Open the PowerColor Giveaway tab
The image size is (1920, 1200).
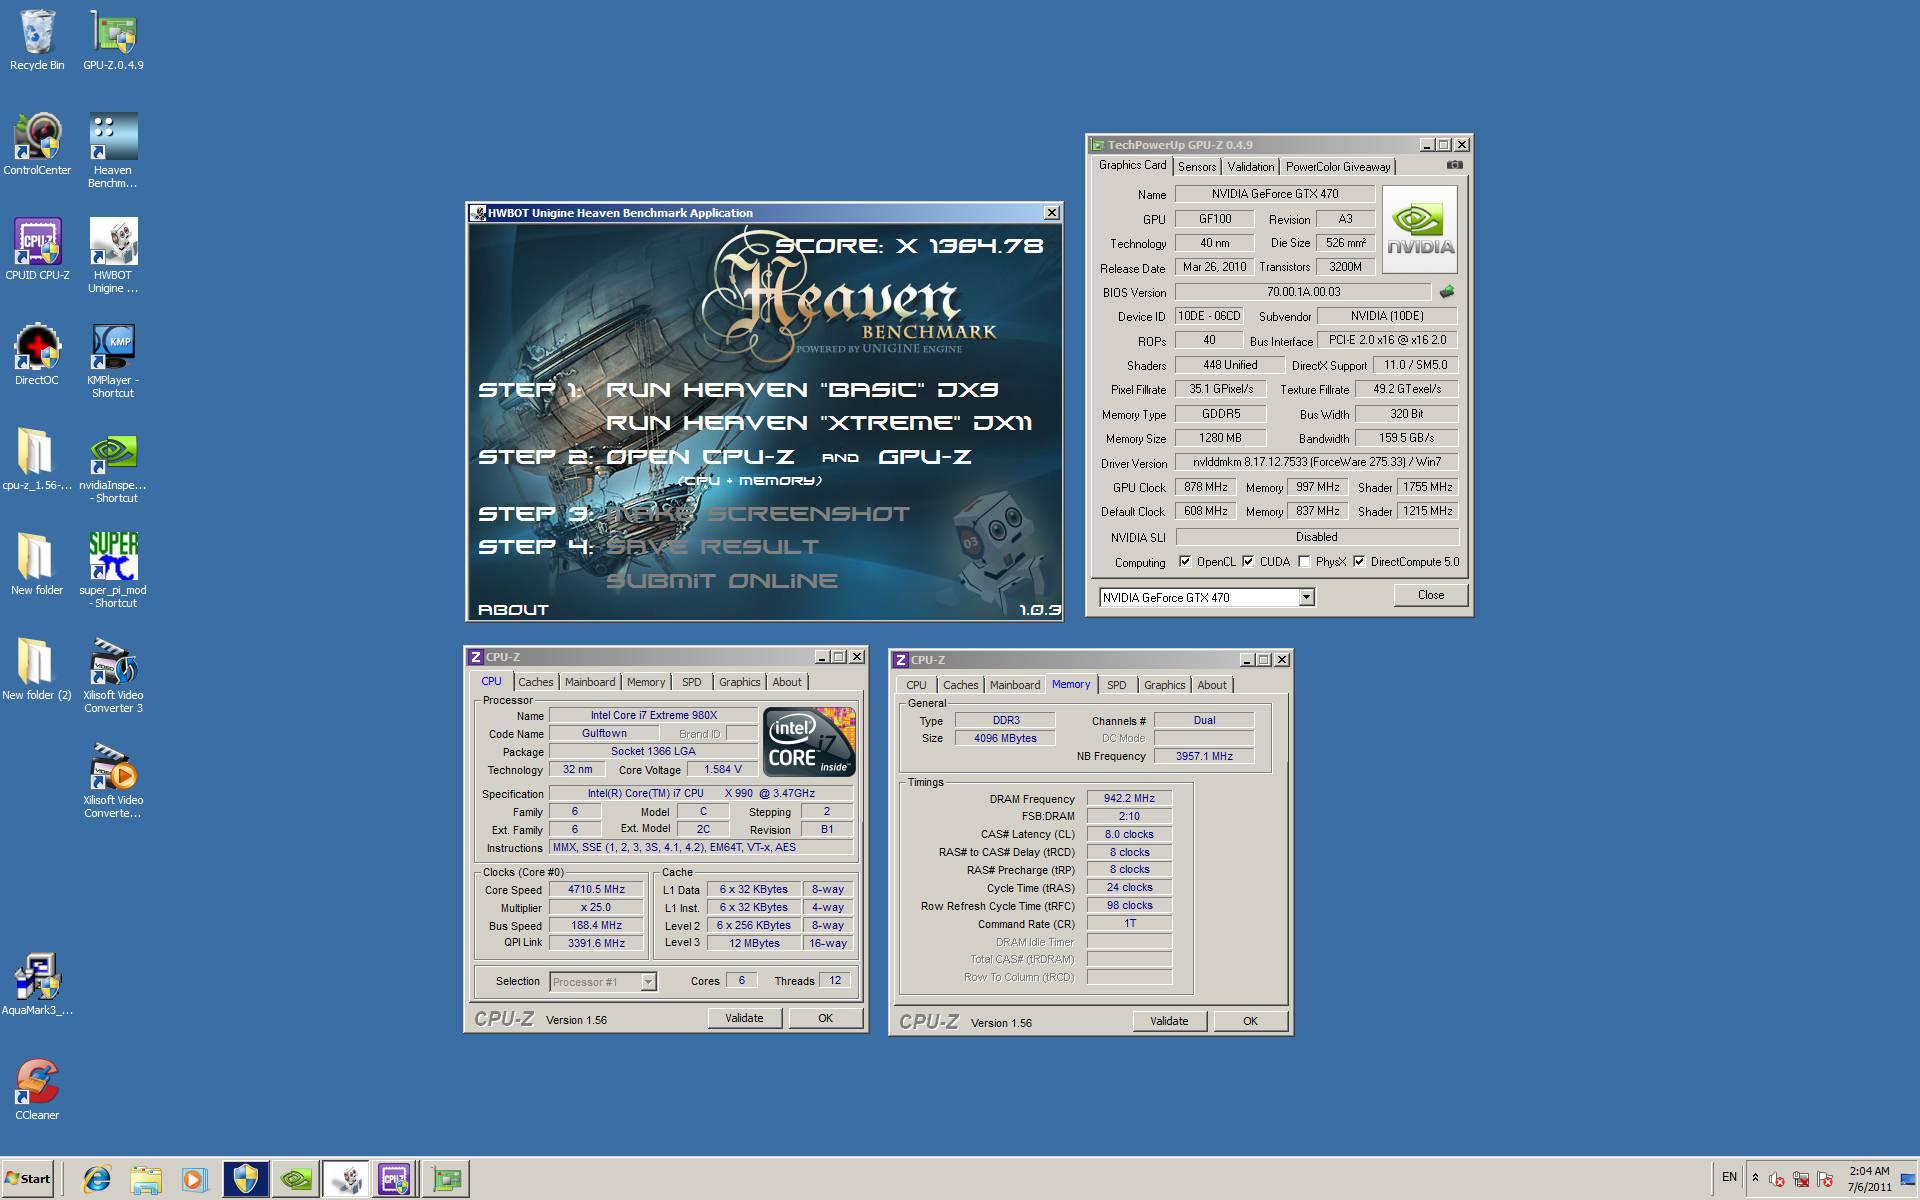pos(1337,167)
